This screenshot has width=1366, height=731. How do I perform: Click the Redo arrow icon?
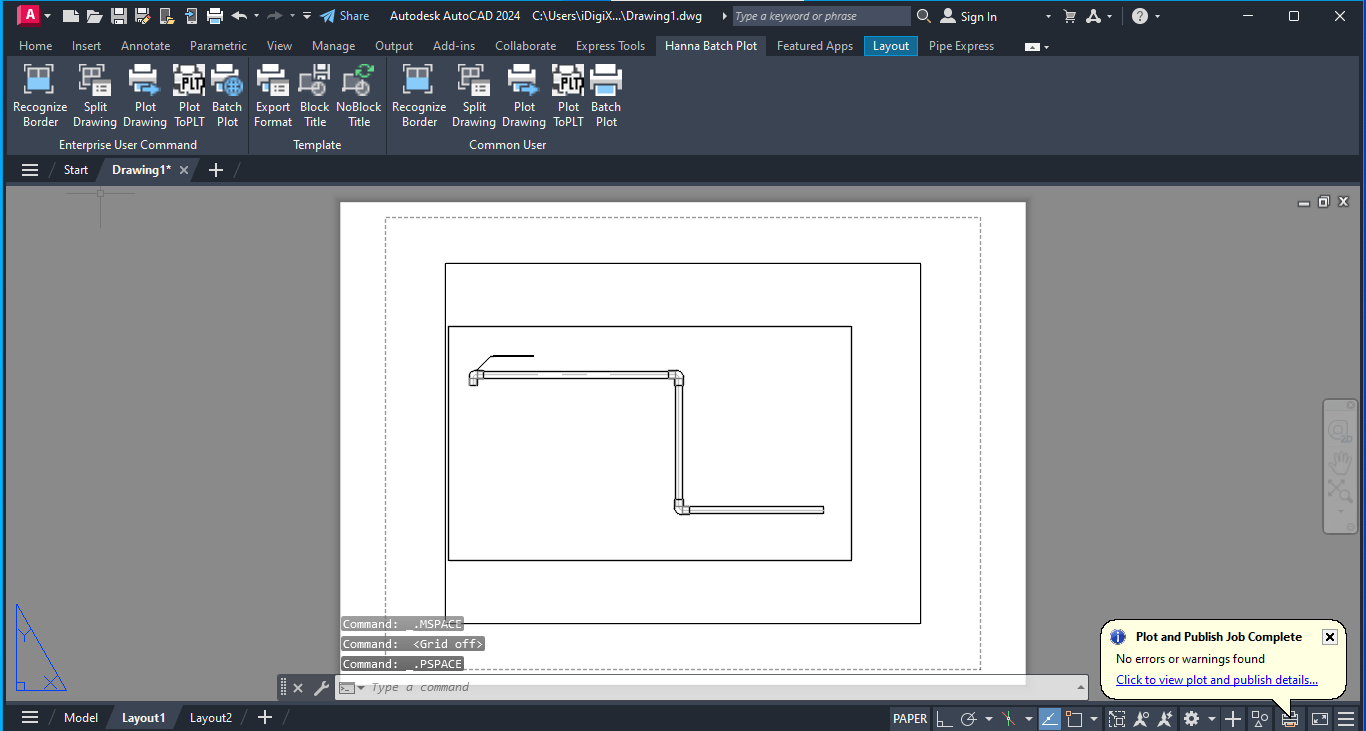pyautogui.click(x=274, y=16)
